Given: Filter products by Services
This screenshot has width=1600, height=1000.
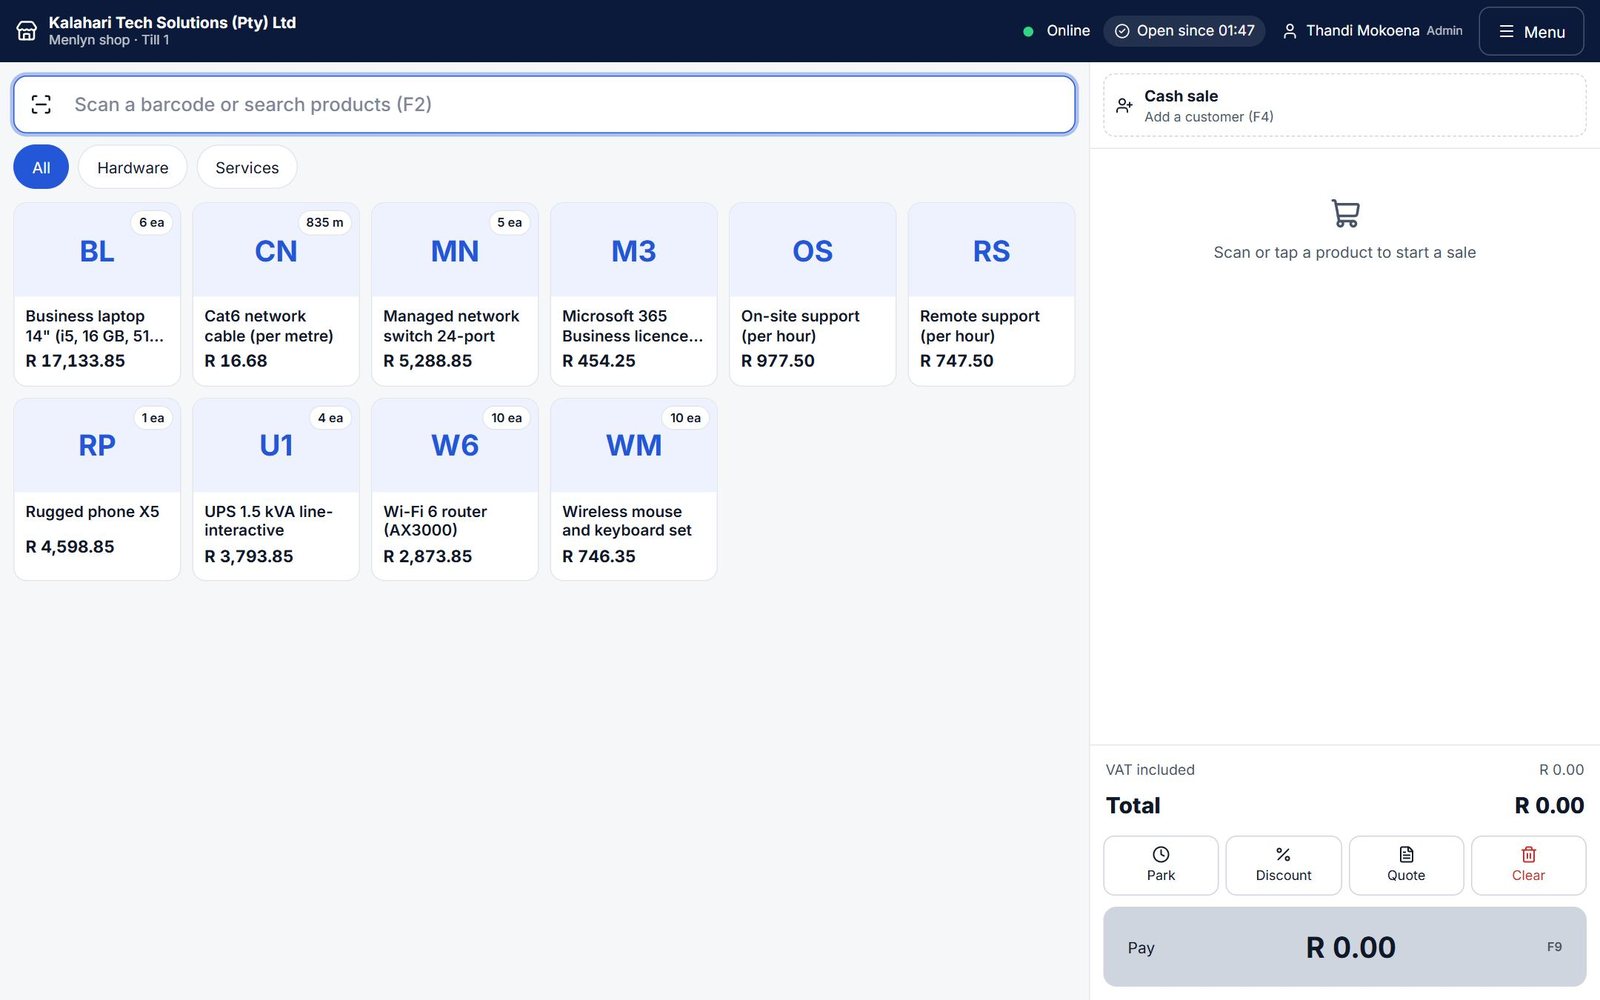Looking at the screenshot, I should [x=247, y=167].
